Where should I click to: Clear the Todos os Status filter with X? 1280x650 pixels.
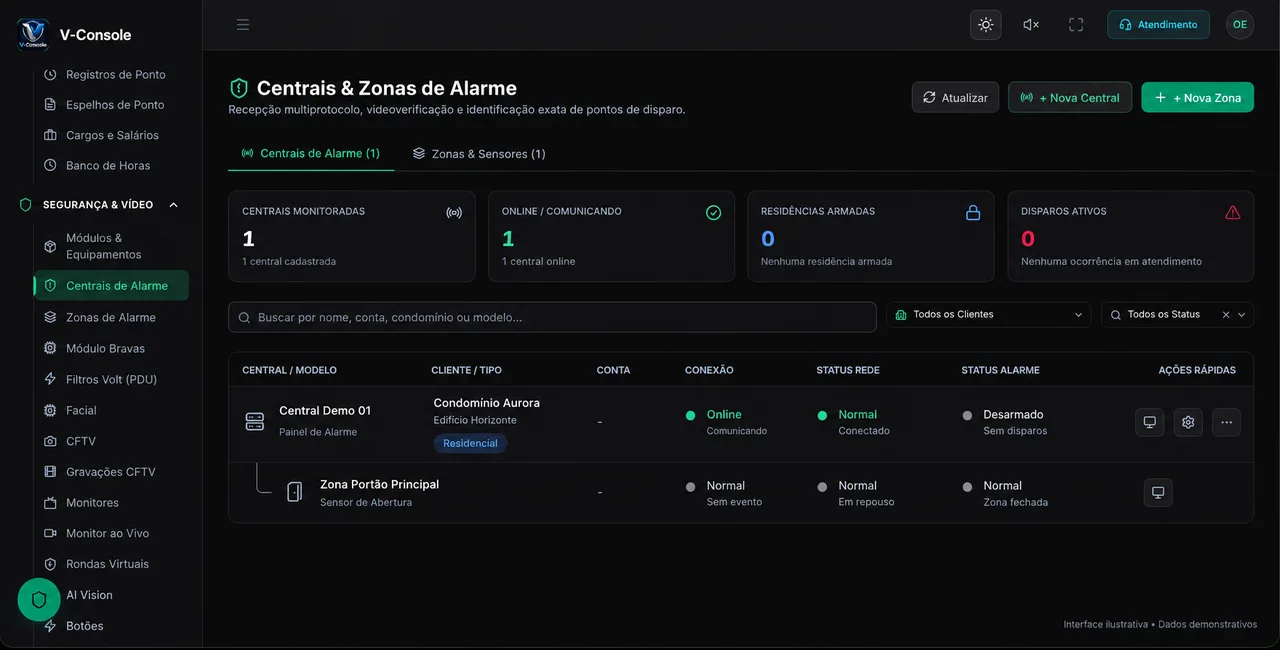[x=1226, y=315]
